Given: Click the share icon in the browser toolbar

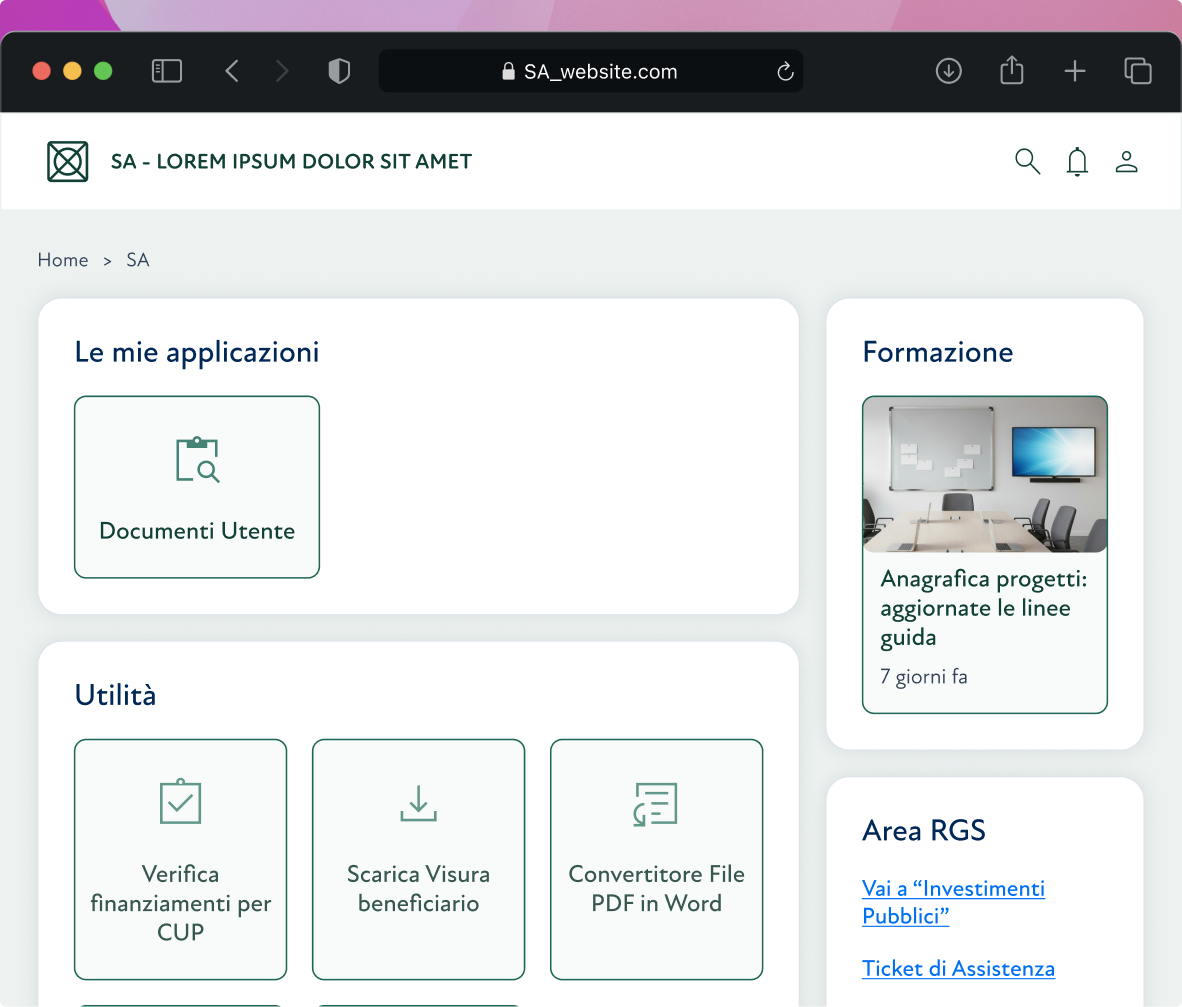Looking at the screenshot, I should (1011, 71).
